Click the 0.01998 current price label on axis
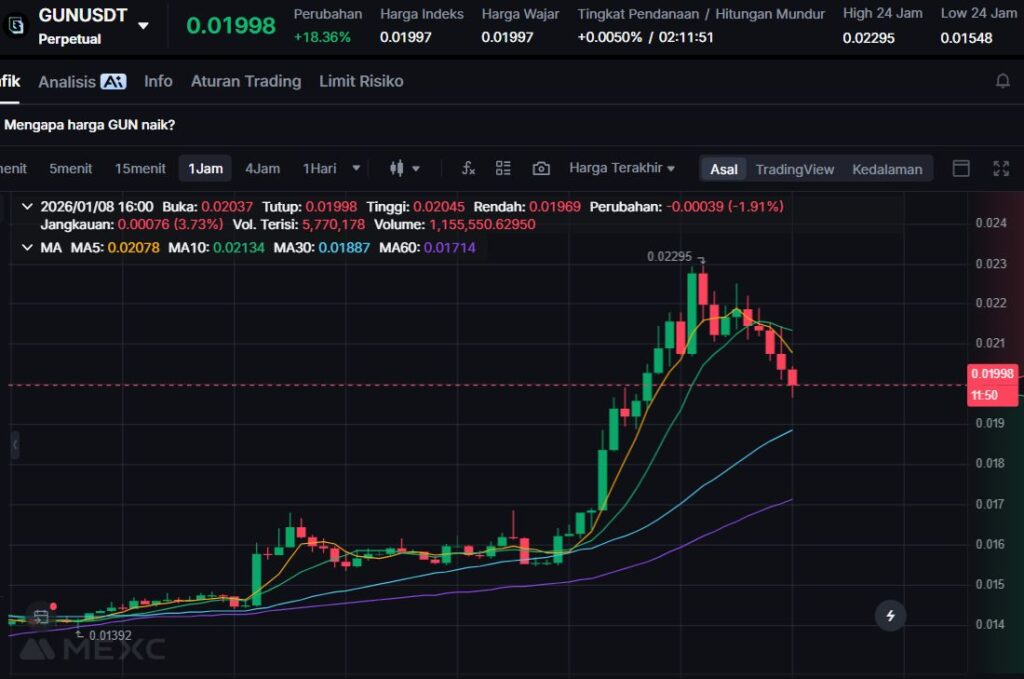1024x679 pixels. coord(992,374)
